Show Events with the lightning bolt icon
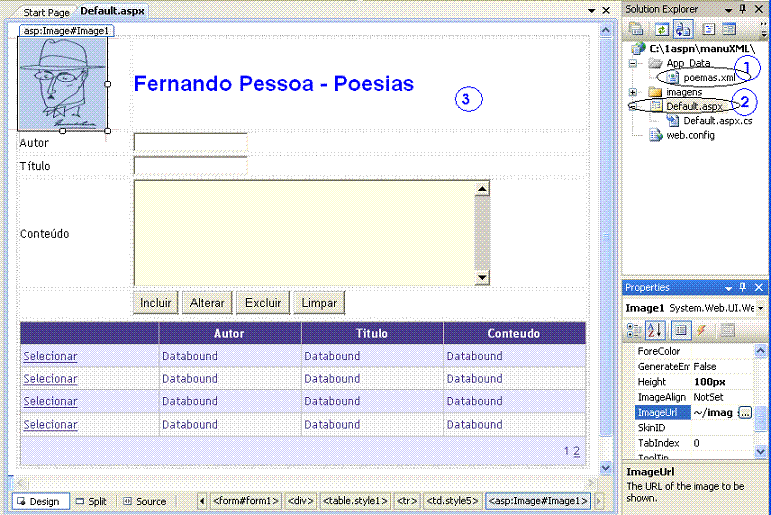 click(702, 331)
